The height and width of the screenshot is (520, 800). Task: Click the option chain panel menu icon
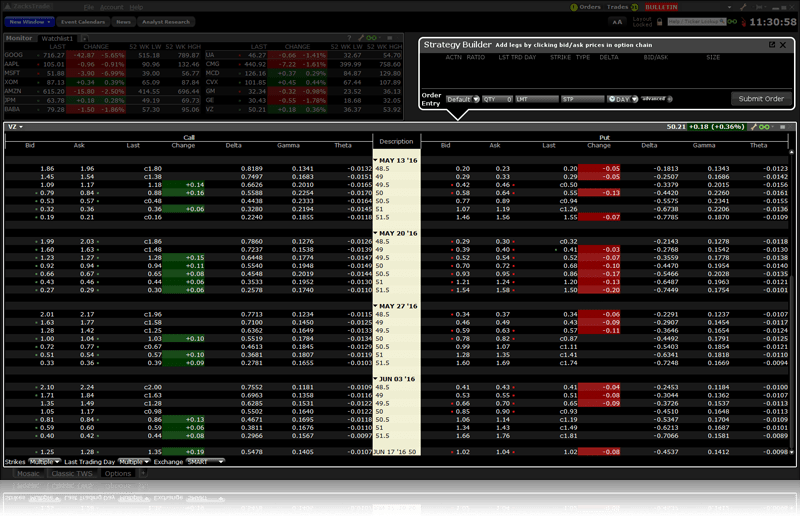[x=782, y=127]
